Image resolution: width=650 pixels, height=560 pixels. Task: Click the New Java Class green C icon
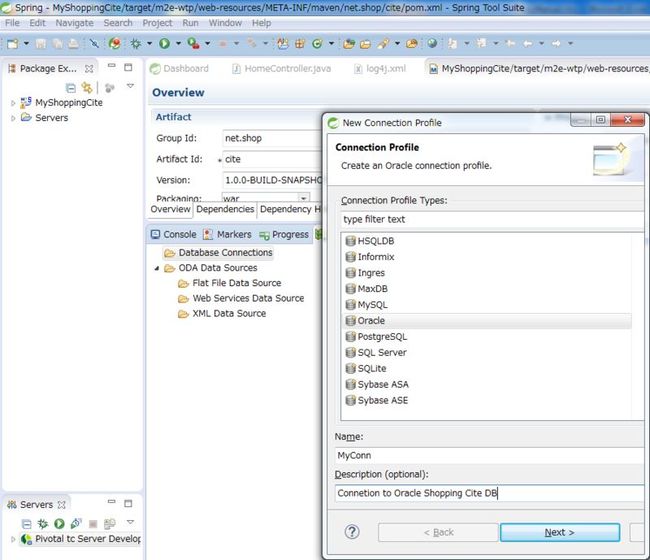pyautogui.click(x=317, y=43)
